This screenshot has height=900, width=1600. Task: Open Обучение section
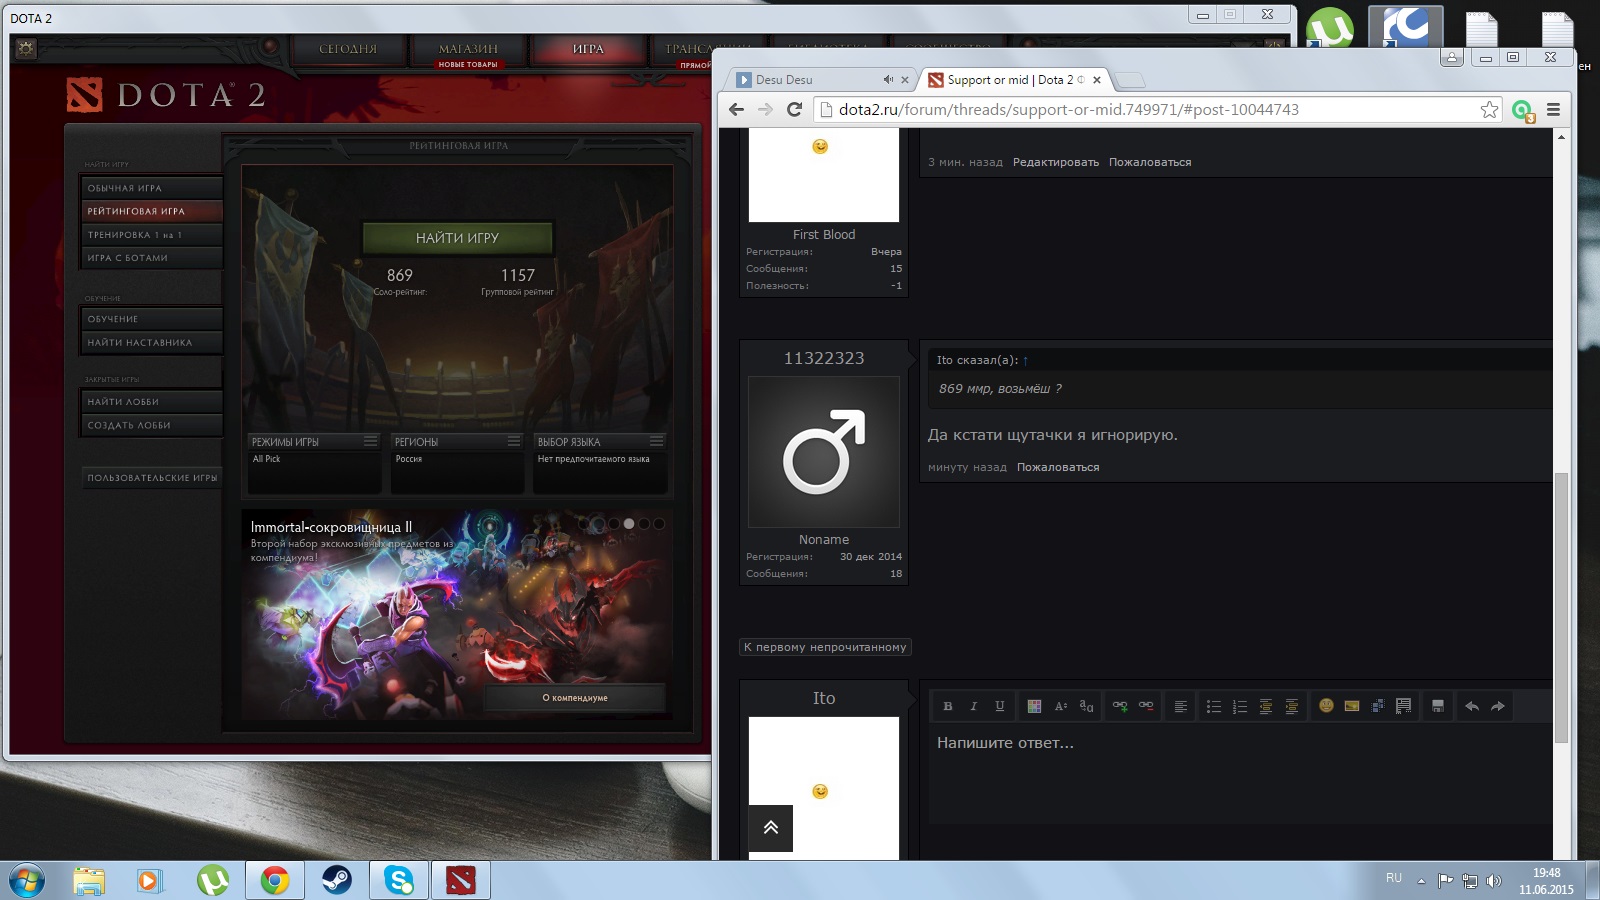[151, 319]
